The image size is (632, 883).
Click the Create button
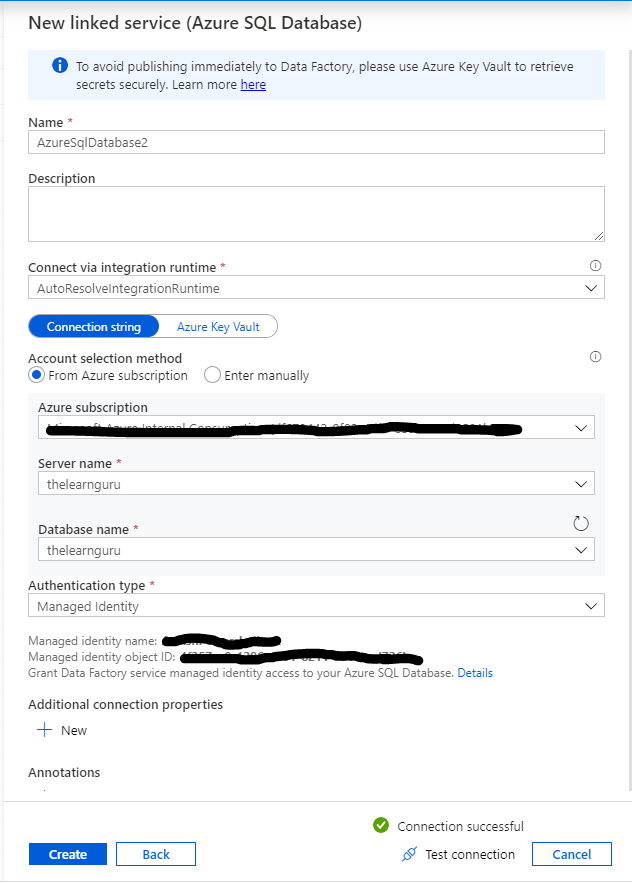click(x=67, y=854)
